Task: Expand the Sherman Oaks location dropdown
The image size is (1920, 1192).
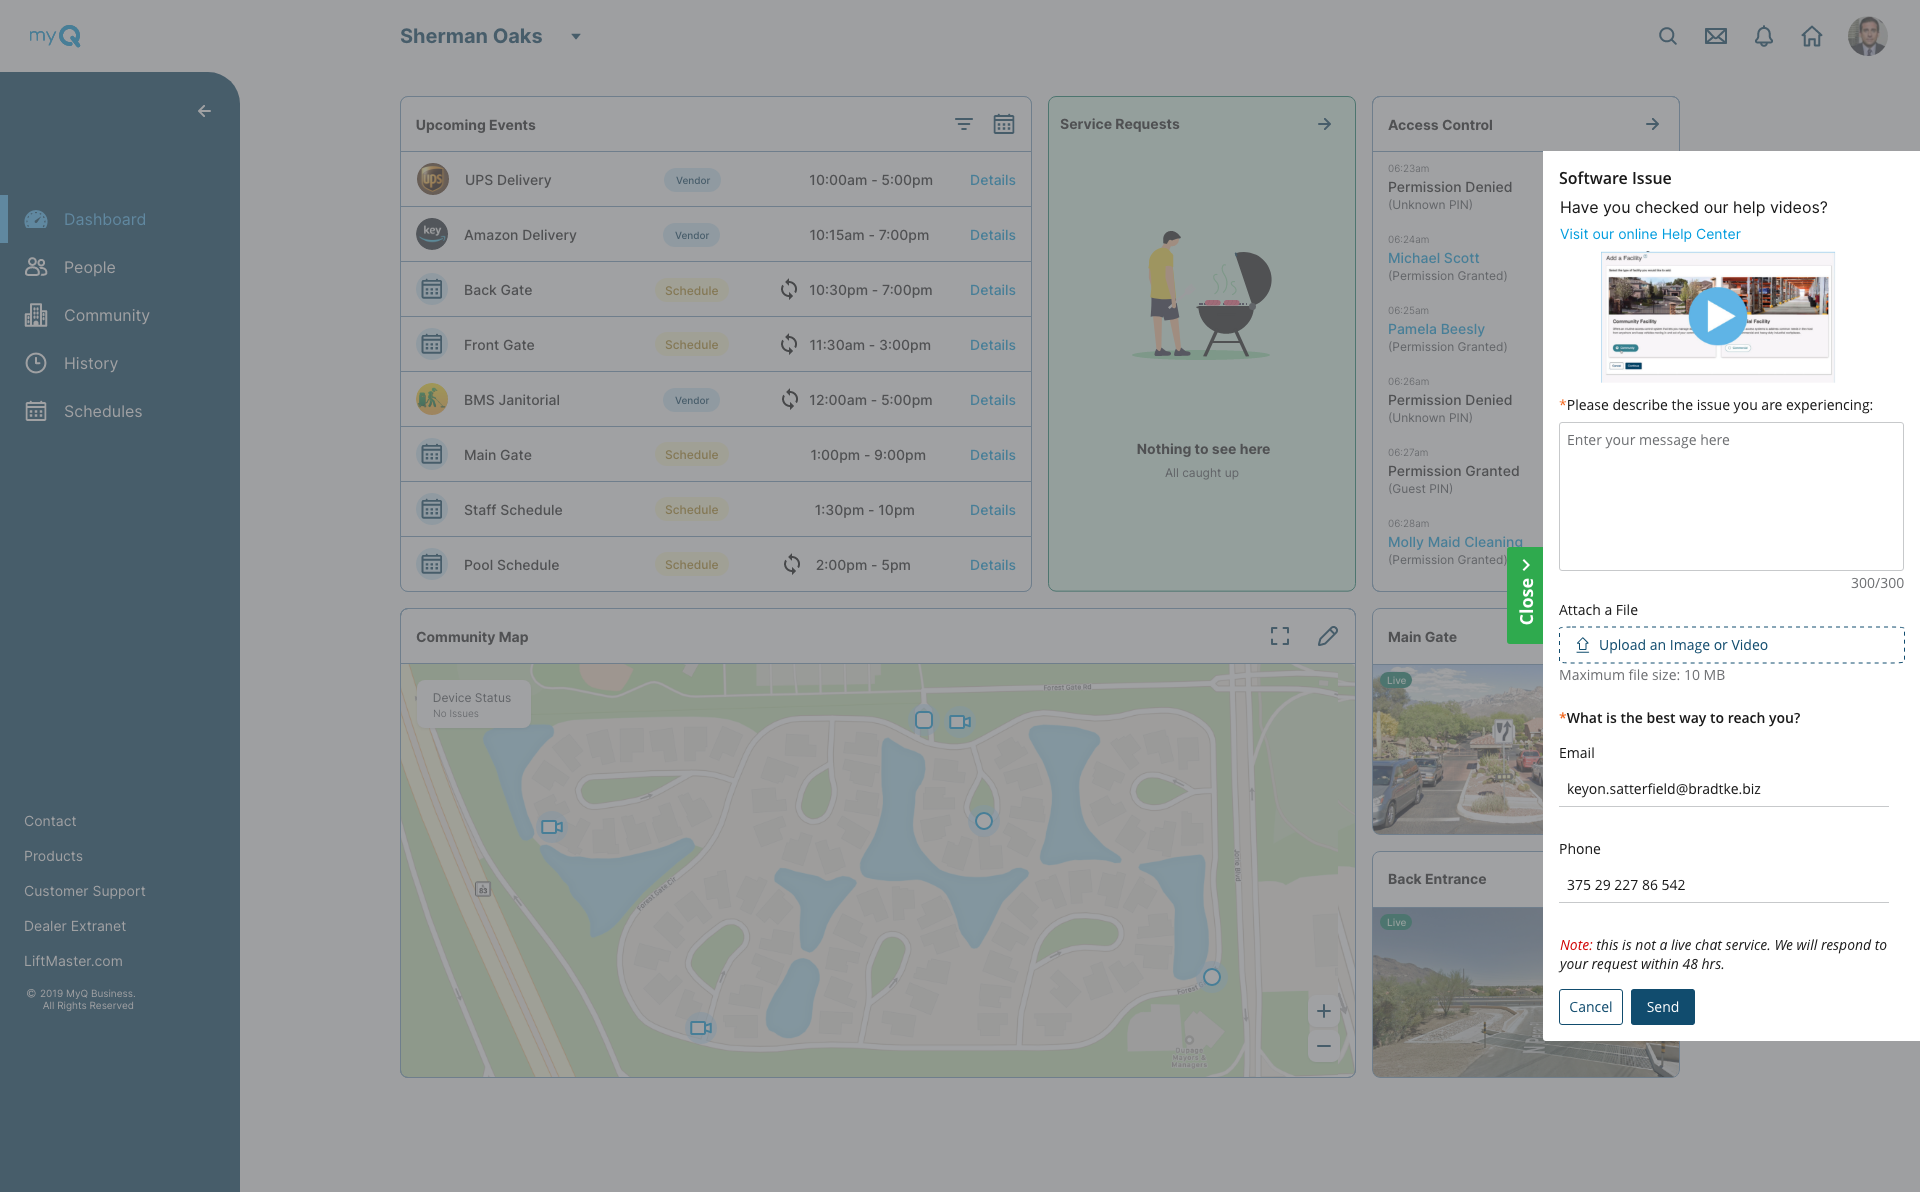Action: pyautogui.click(x=576, y=36)
